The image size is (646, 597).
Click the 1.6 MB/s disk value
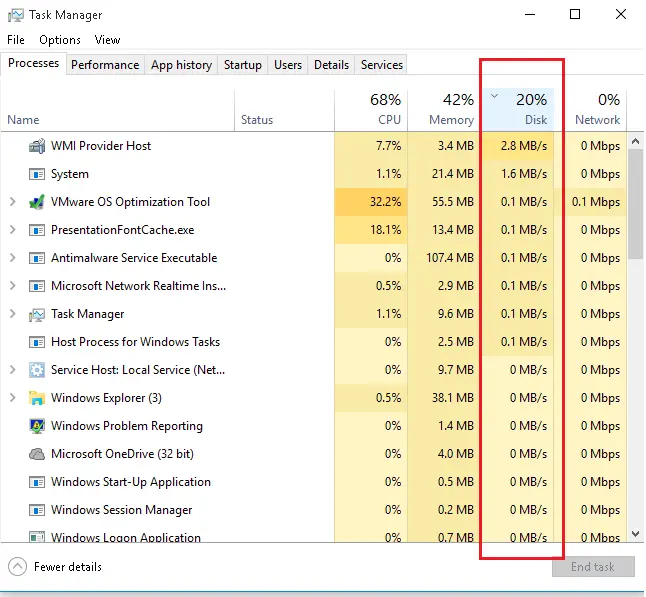(524, 174)
